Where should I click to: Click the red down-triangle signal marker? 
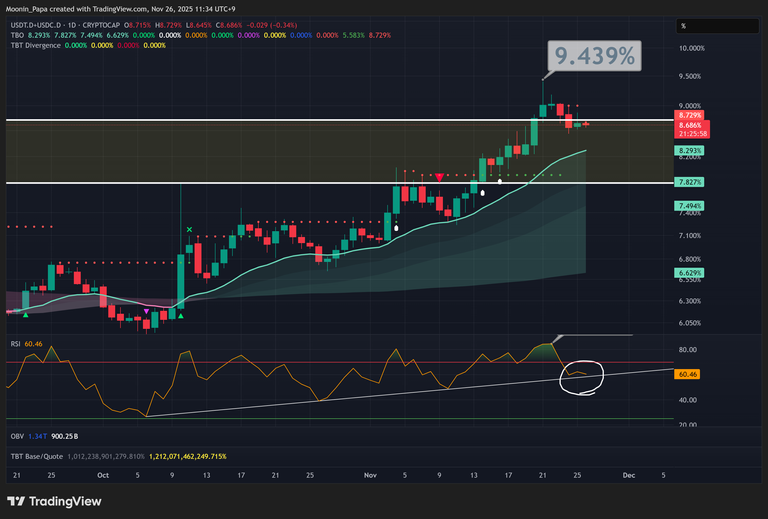439,177
